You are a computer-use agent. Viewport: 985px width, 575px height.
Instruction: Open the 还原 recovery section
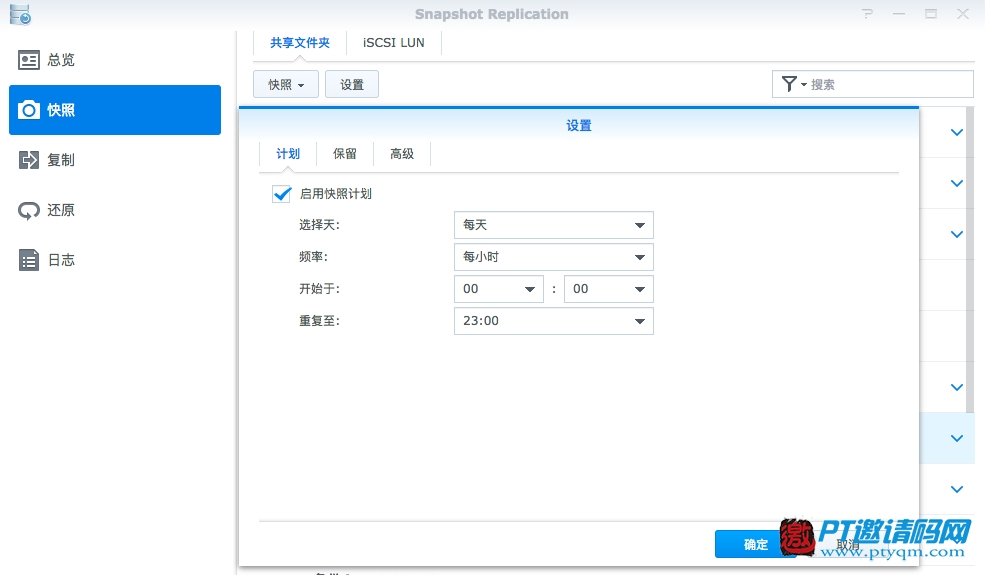click(115, 210)
